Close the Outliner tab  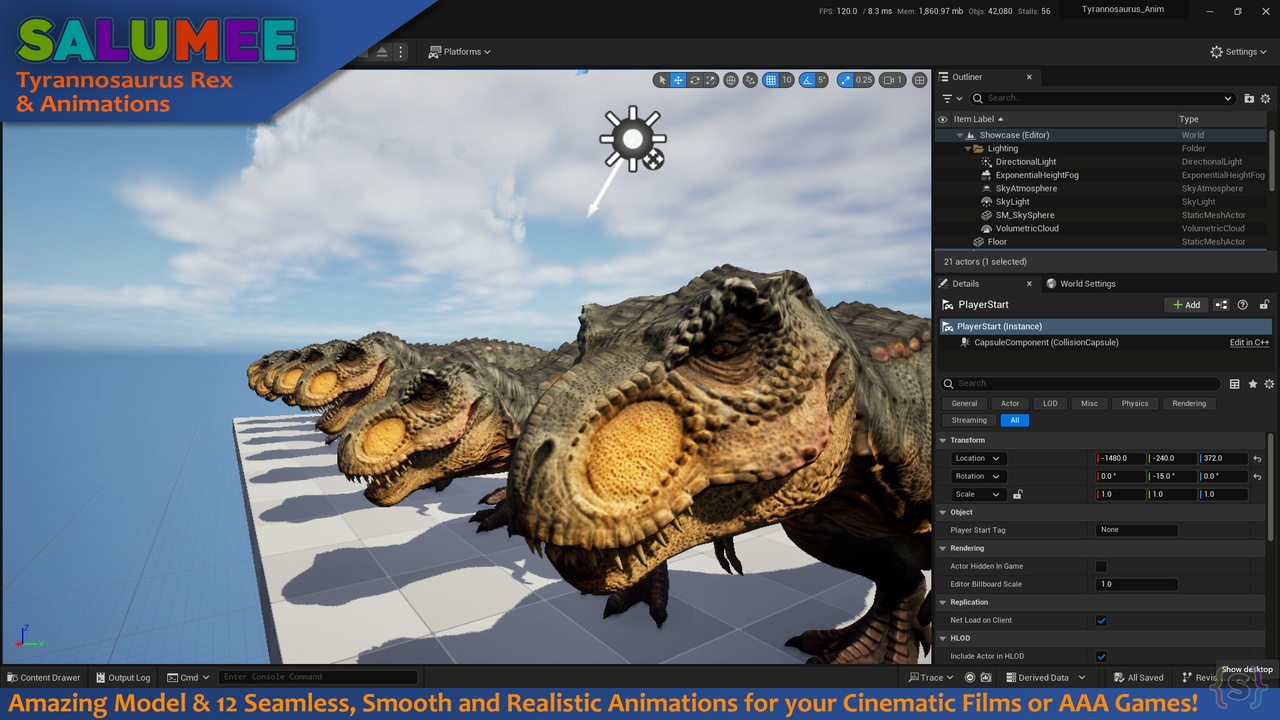[1029, 77]
